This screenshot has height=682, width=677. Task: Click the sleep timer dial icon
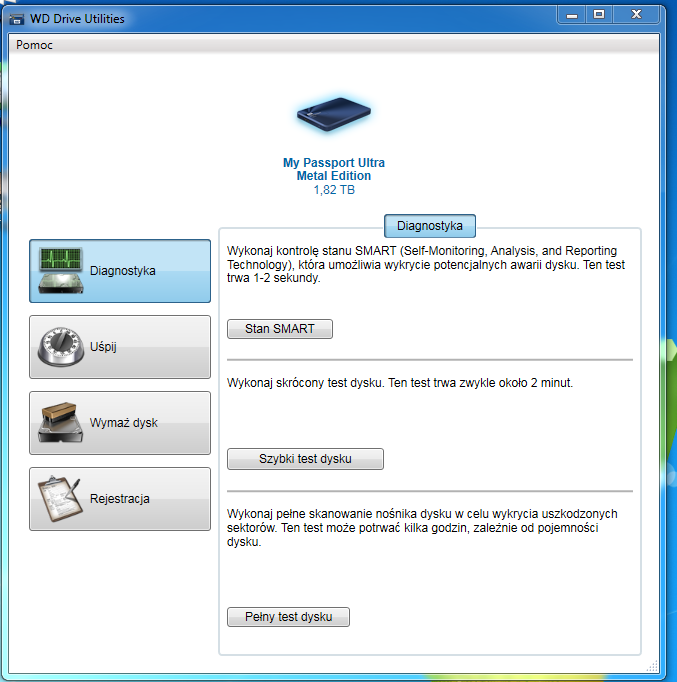pos(60,347)
